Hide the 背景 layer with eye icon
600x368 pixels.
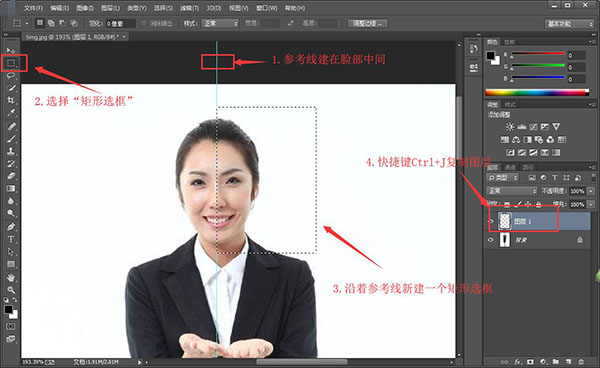(491, 240)
